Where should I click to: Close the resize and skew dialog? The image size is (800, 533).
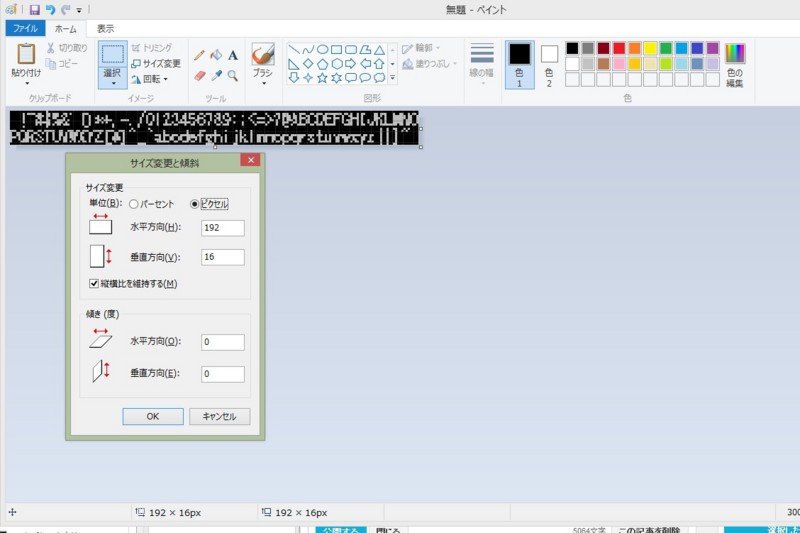251,160
